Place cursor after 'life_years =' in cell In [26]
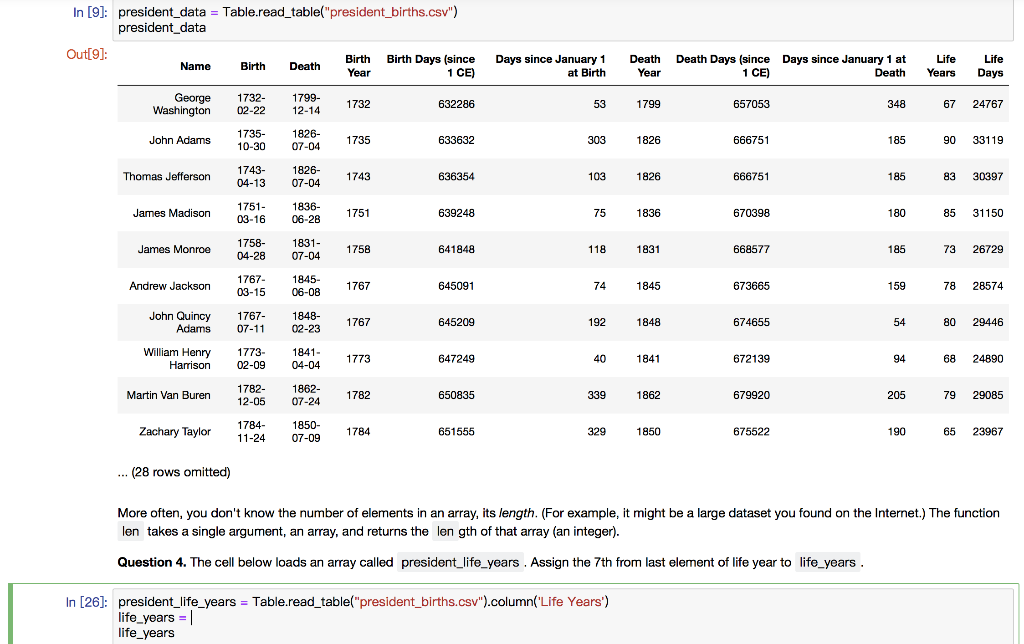The image size is (1024, 644). pyautogui.click(x=191, y=617)
